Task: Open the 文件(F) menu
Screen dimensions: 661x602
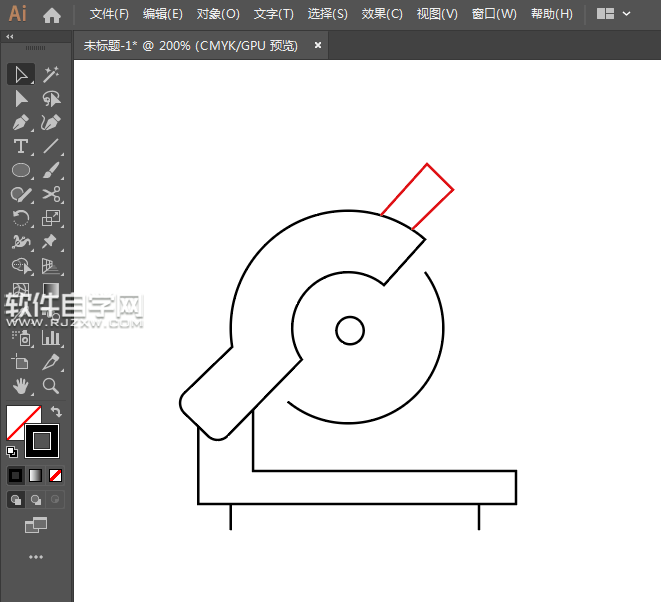Action: 109,14
